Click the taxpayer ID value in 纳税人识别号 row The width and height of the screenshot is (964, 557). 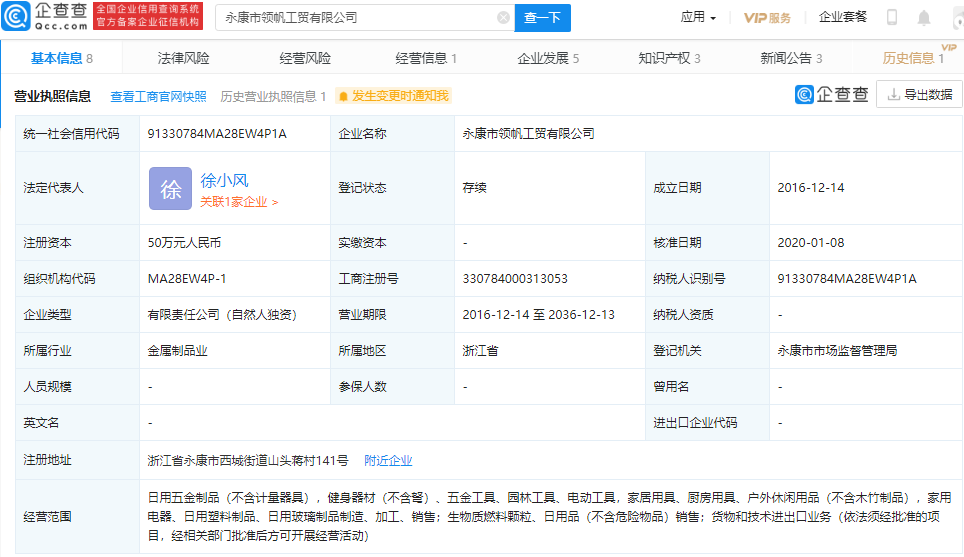pyautogui.click(x=847, y=278)
